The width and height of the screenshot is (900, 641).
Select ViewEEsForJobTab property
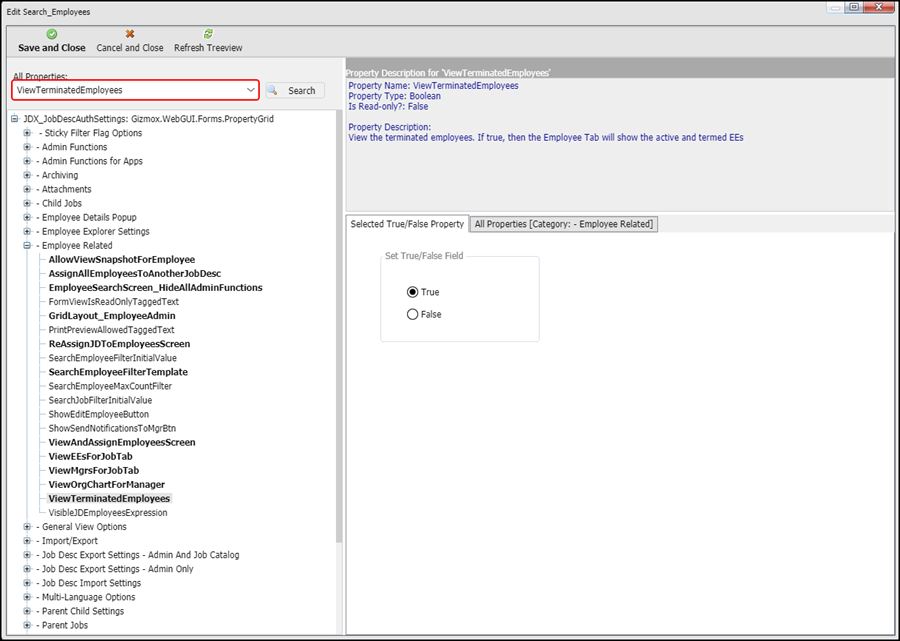(x=91, y=456)
